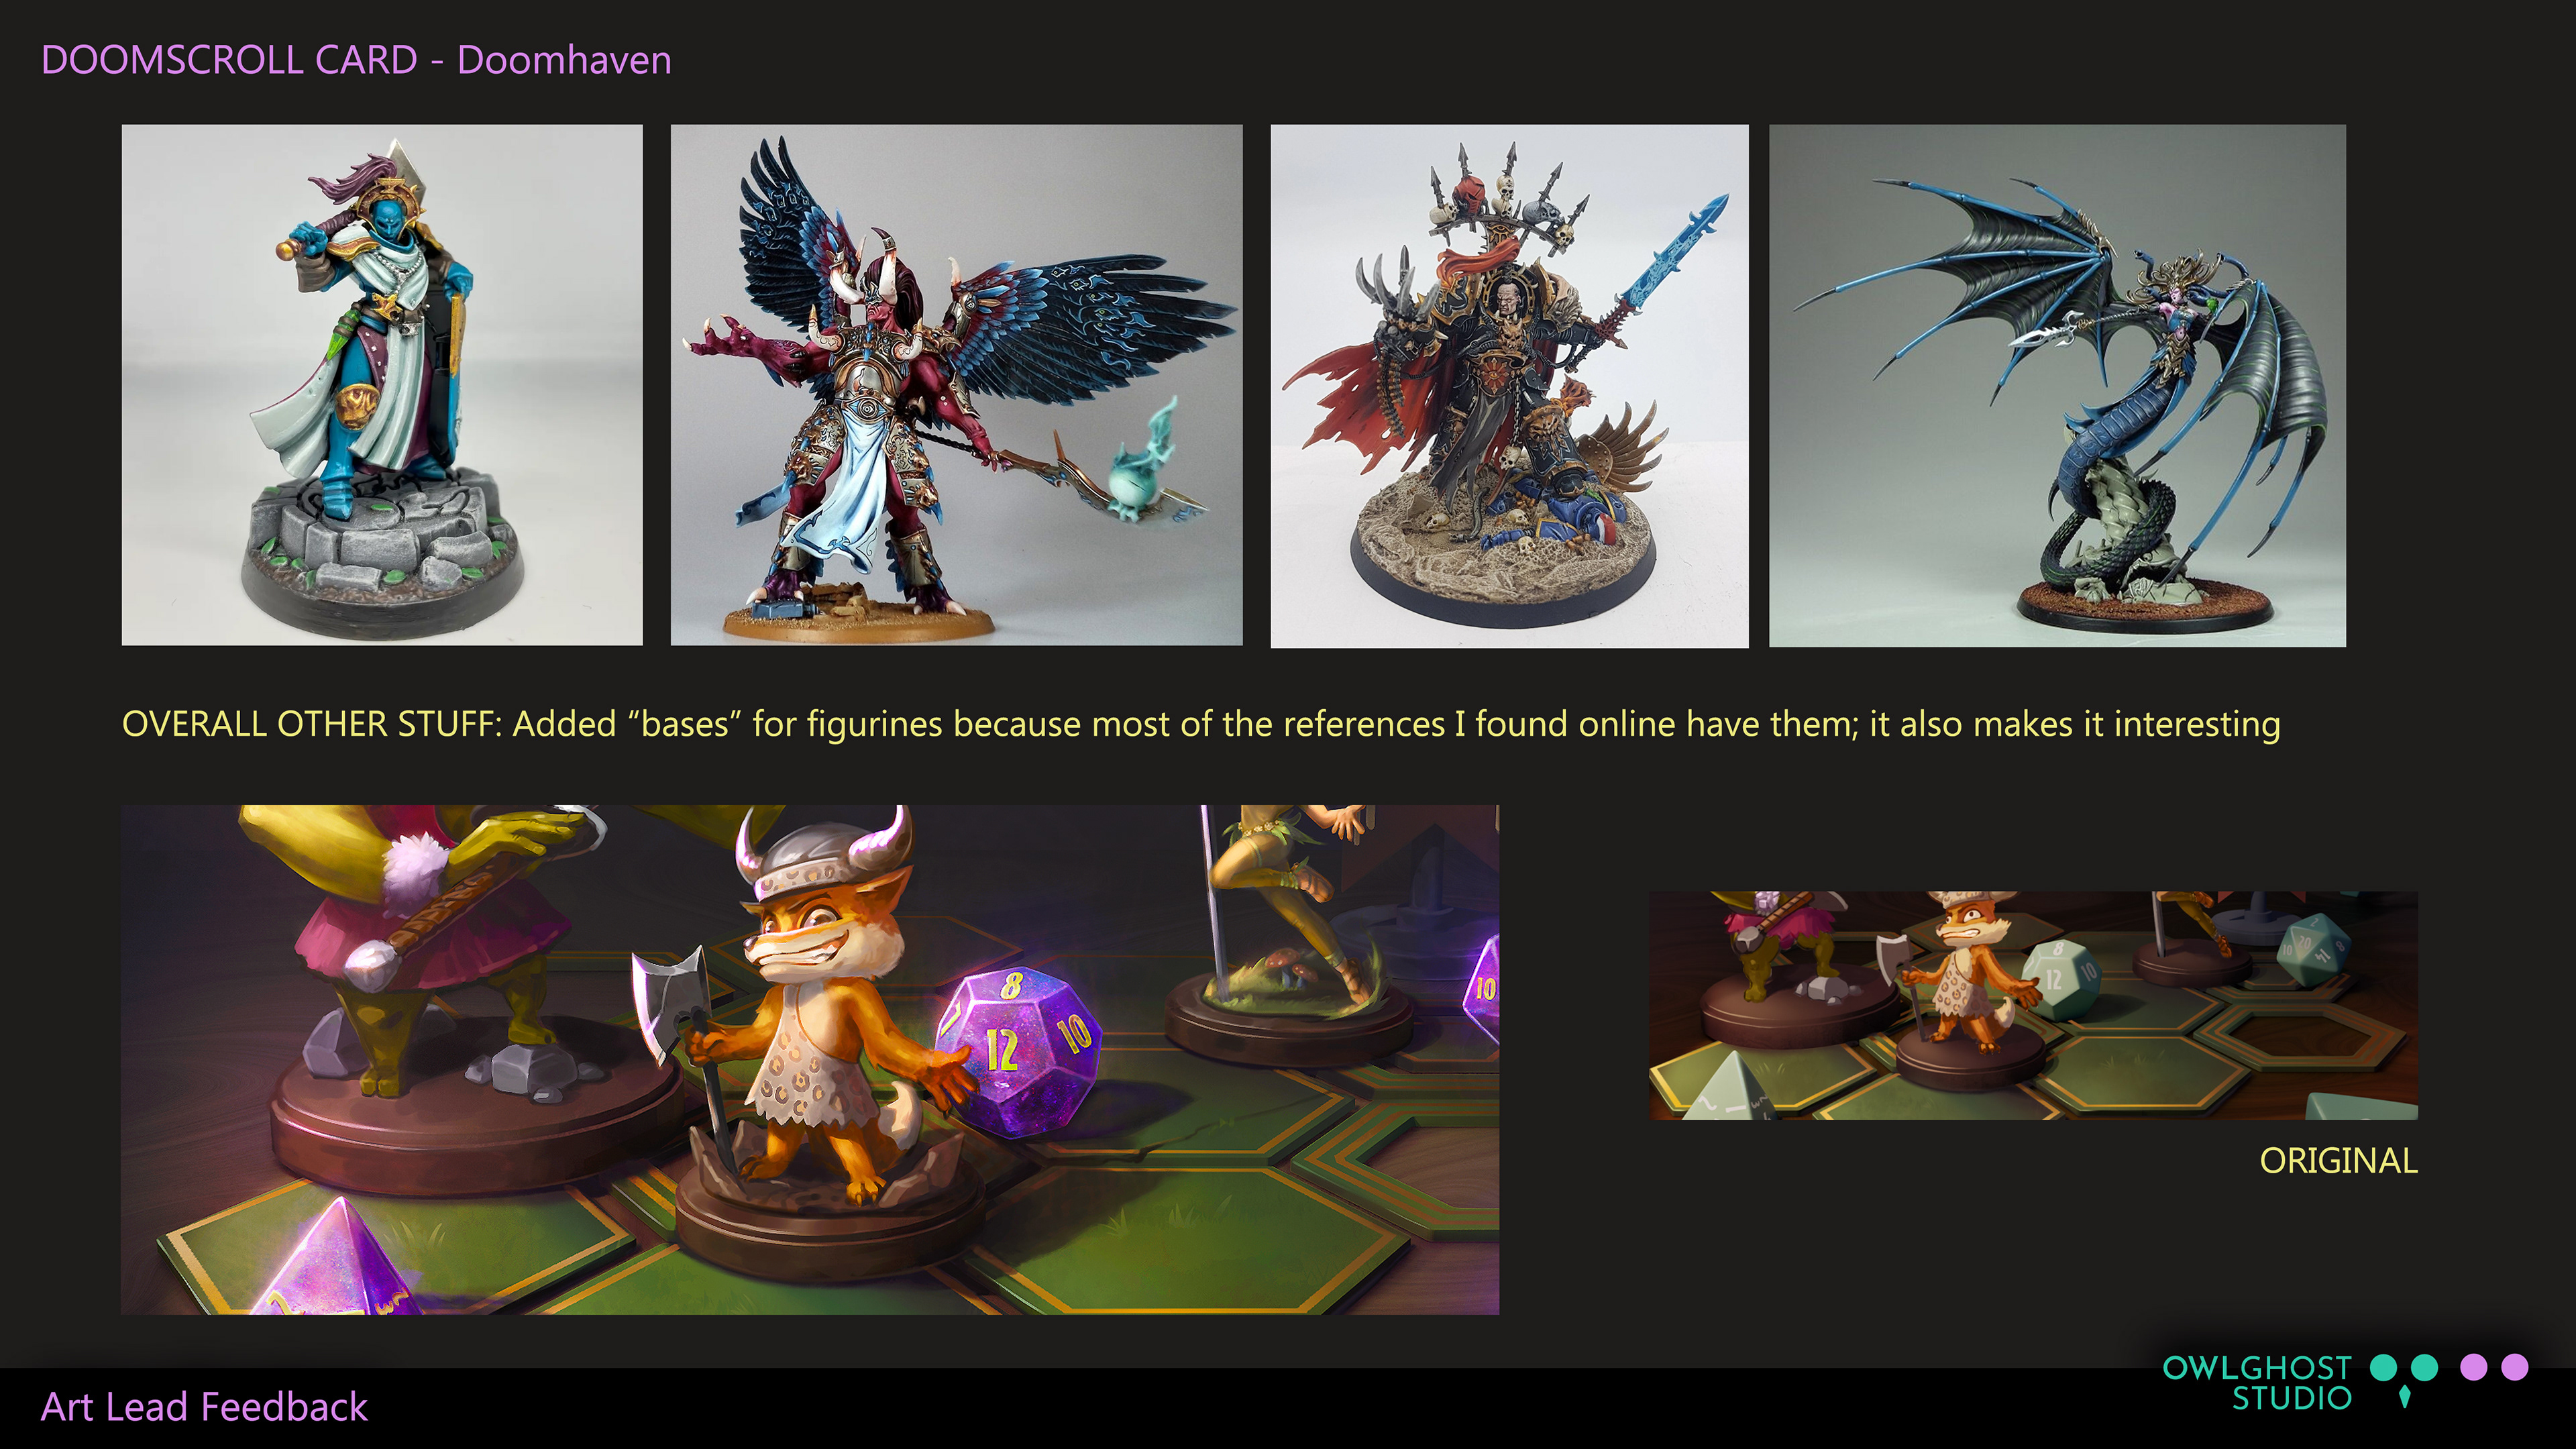Click the ORIGINAL caption label
2576x1449 pixels.
[x=2338, y=1161]
